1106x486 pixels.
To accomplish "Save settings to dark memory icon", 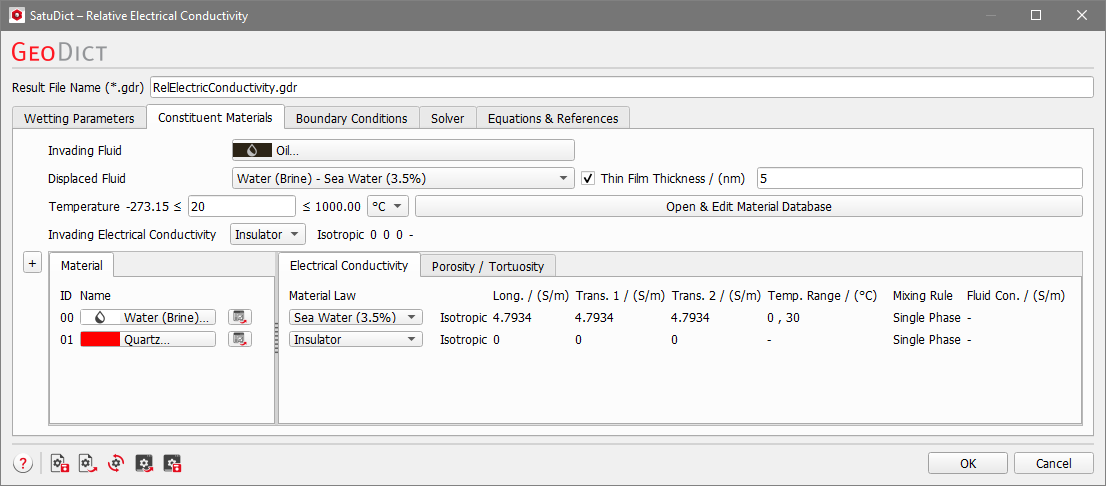I will (173, 463).
